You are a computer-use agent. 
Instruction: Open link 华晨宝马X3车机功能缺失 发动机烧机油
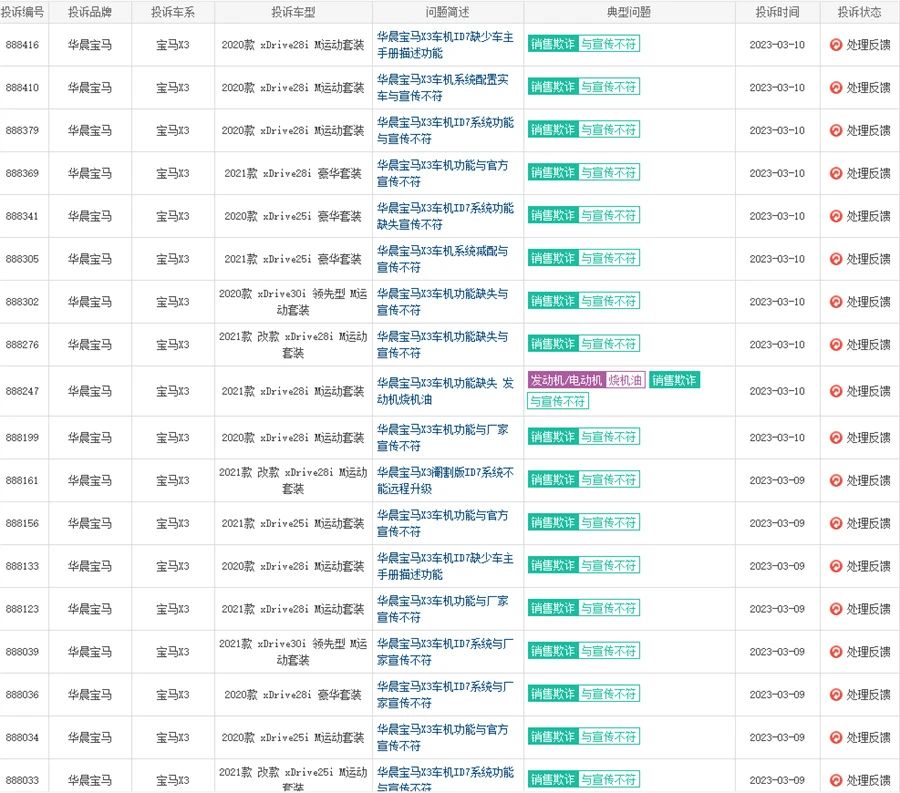[x=445, y=391]
